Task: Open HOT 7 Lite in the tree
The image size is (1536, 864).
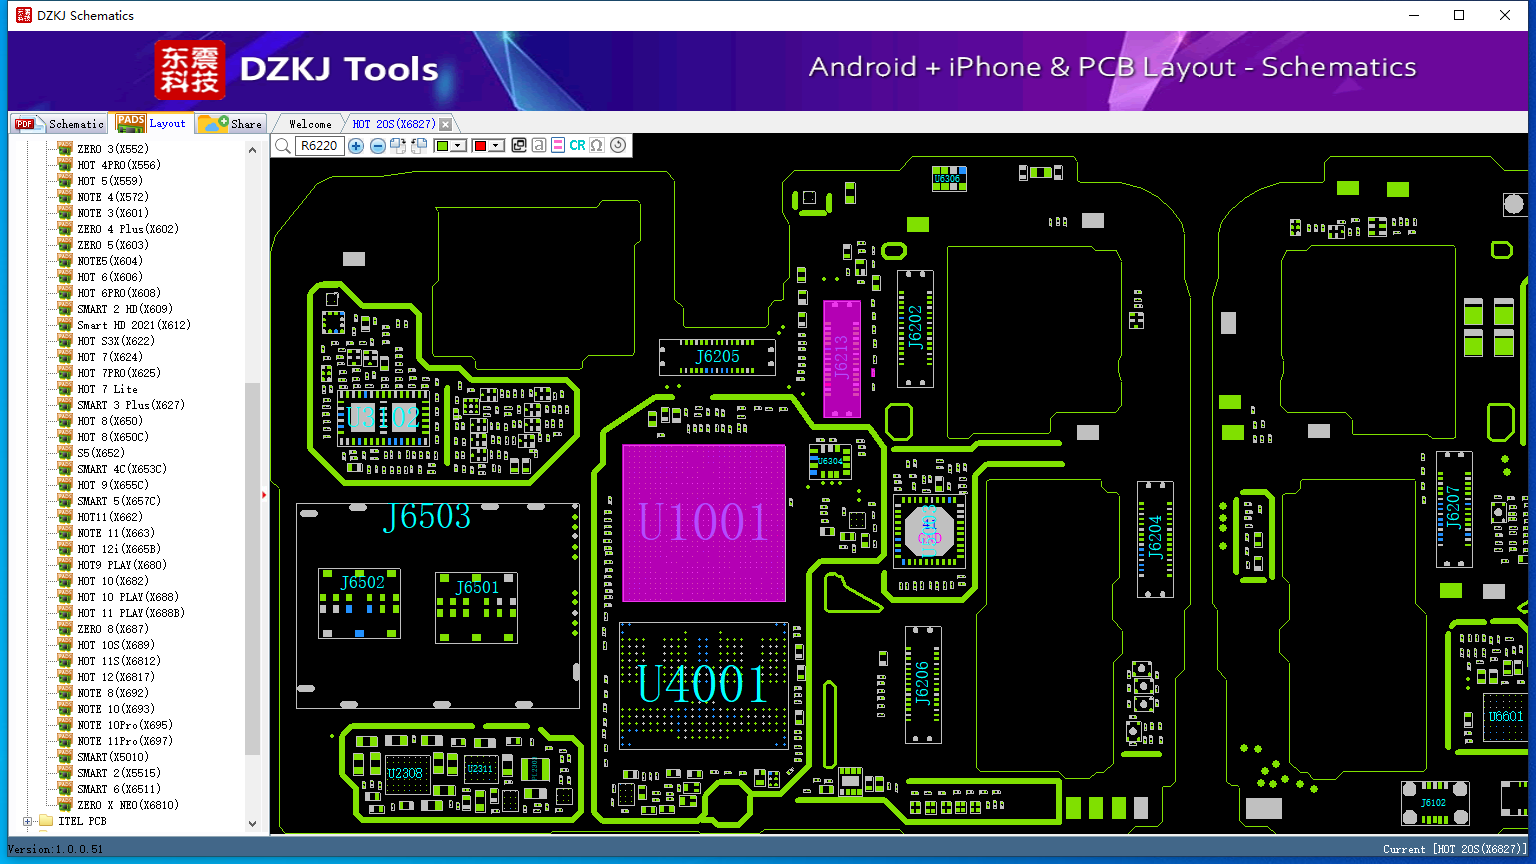Action: (108, 389)
